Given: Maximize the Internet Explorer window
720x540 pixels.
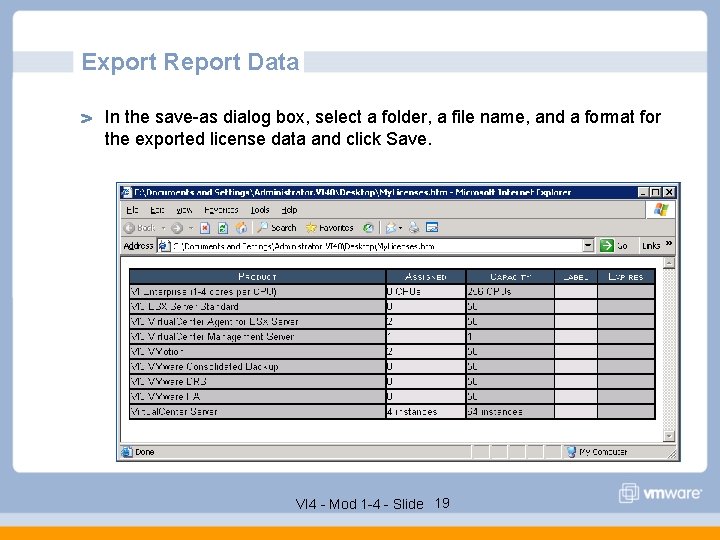Looking at the screenshot, I should pos(657,192).
